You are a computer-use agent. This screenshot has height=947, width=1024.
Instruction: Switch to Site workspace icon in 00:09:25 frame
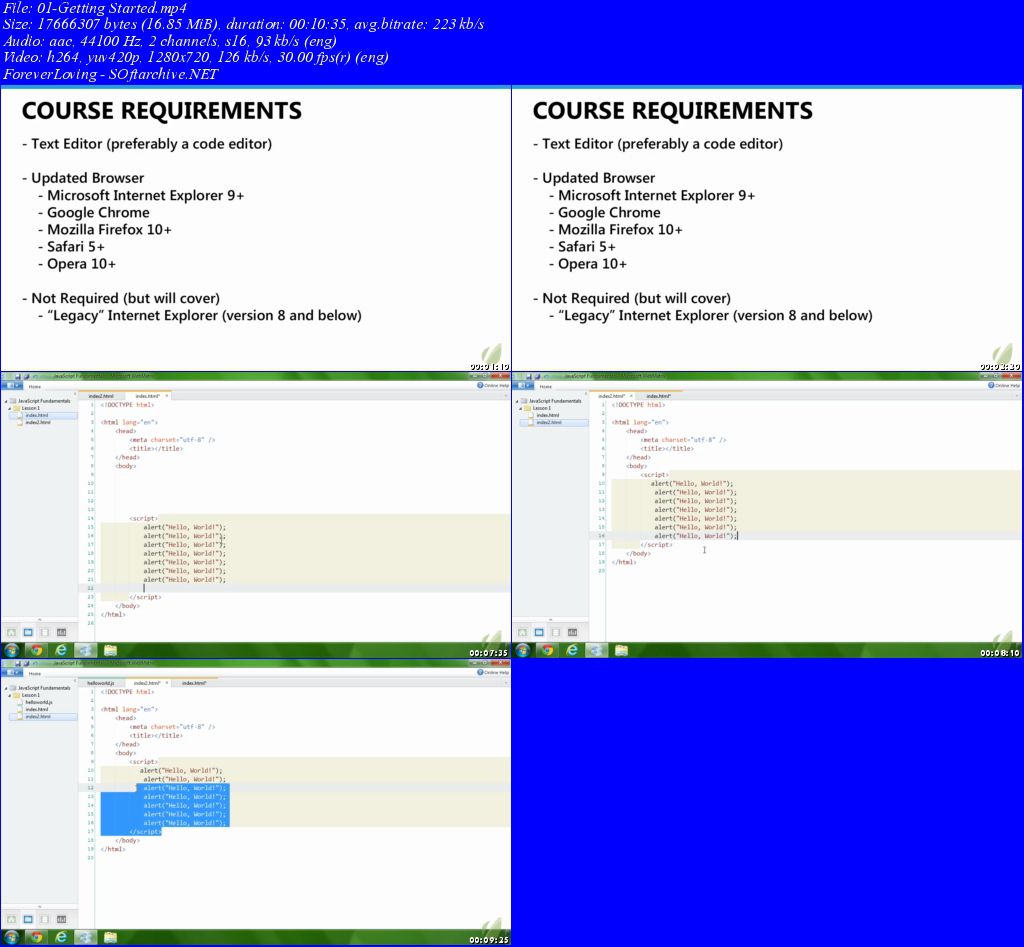click(11, 919)
